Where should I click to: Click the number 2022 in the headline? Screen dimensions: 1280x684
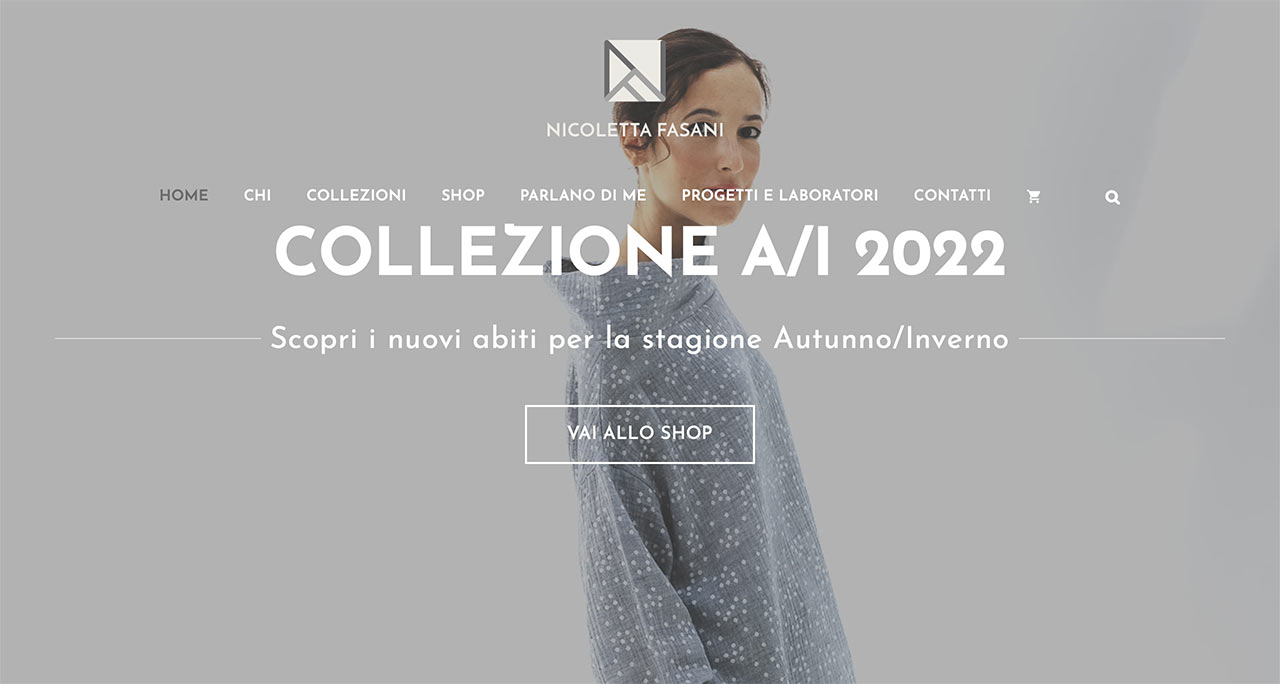[931, 252]
